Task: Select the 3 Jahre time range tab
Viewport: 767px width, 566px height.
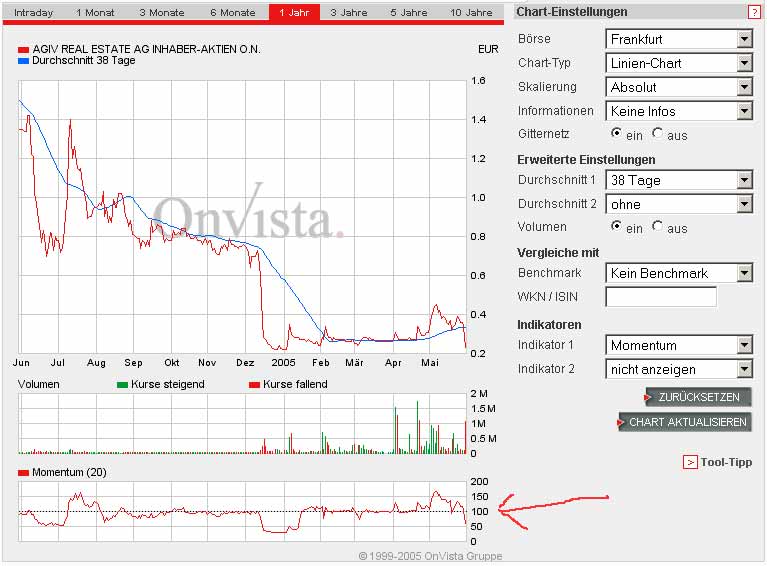Action: (x=350, y=13)
